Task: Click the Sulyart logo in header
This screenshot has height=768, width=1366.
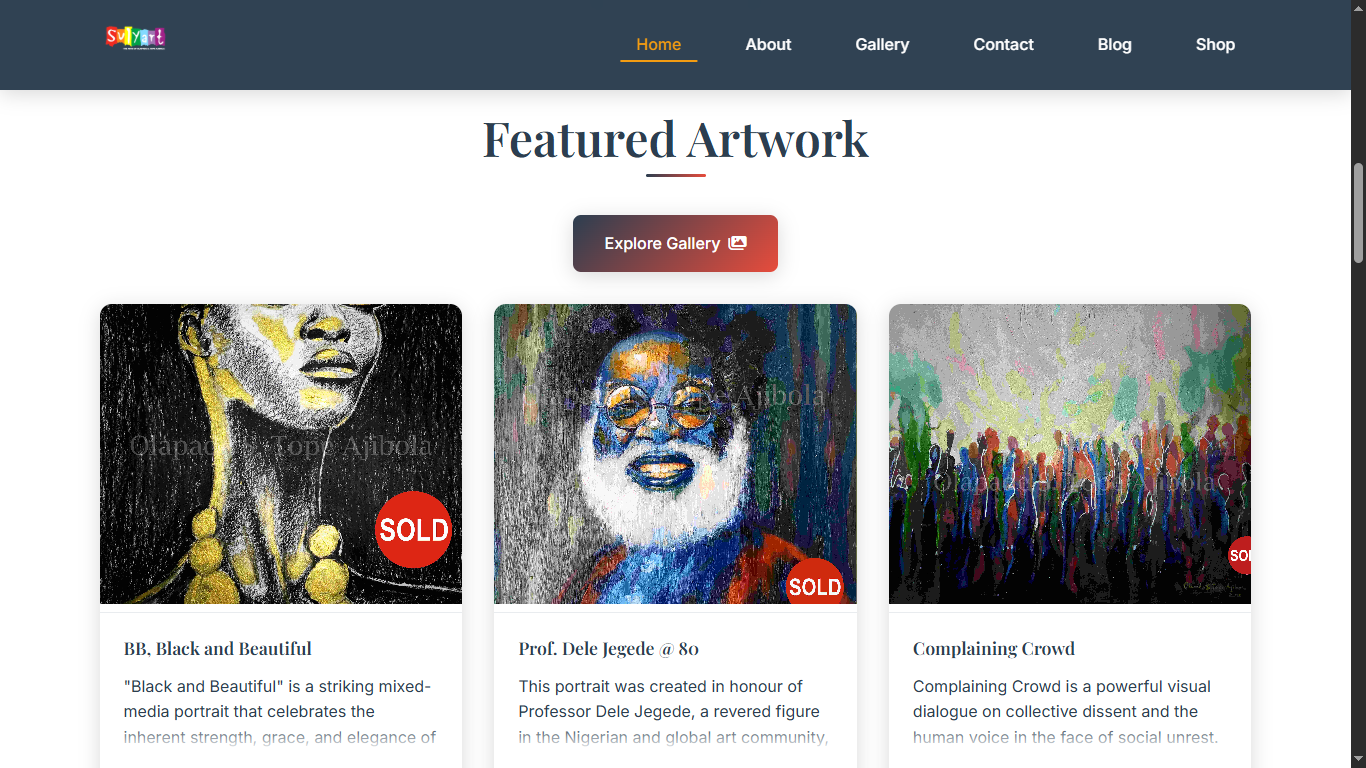Action: coord(135,38)
